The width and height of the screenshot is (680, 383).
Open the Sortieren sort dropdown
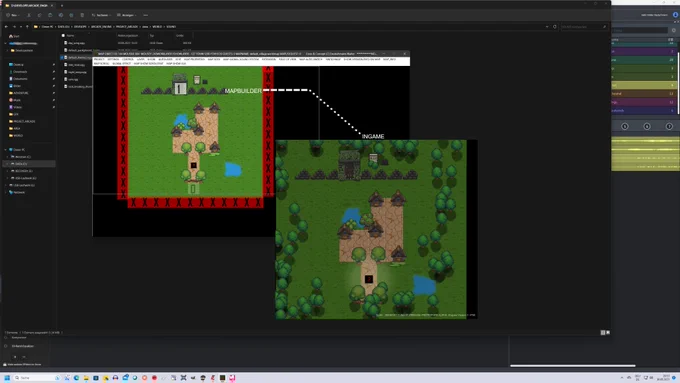click(x=101, y=15)
